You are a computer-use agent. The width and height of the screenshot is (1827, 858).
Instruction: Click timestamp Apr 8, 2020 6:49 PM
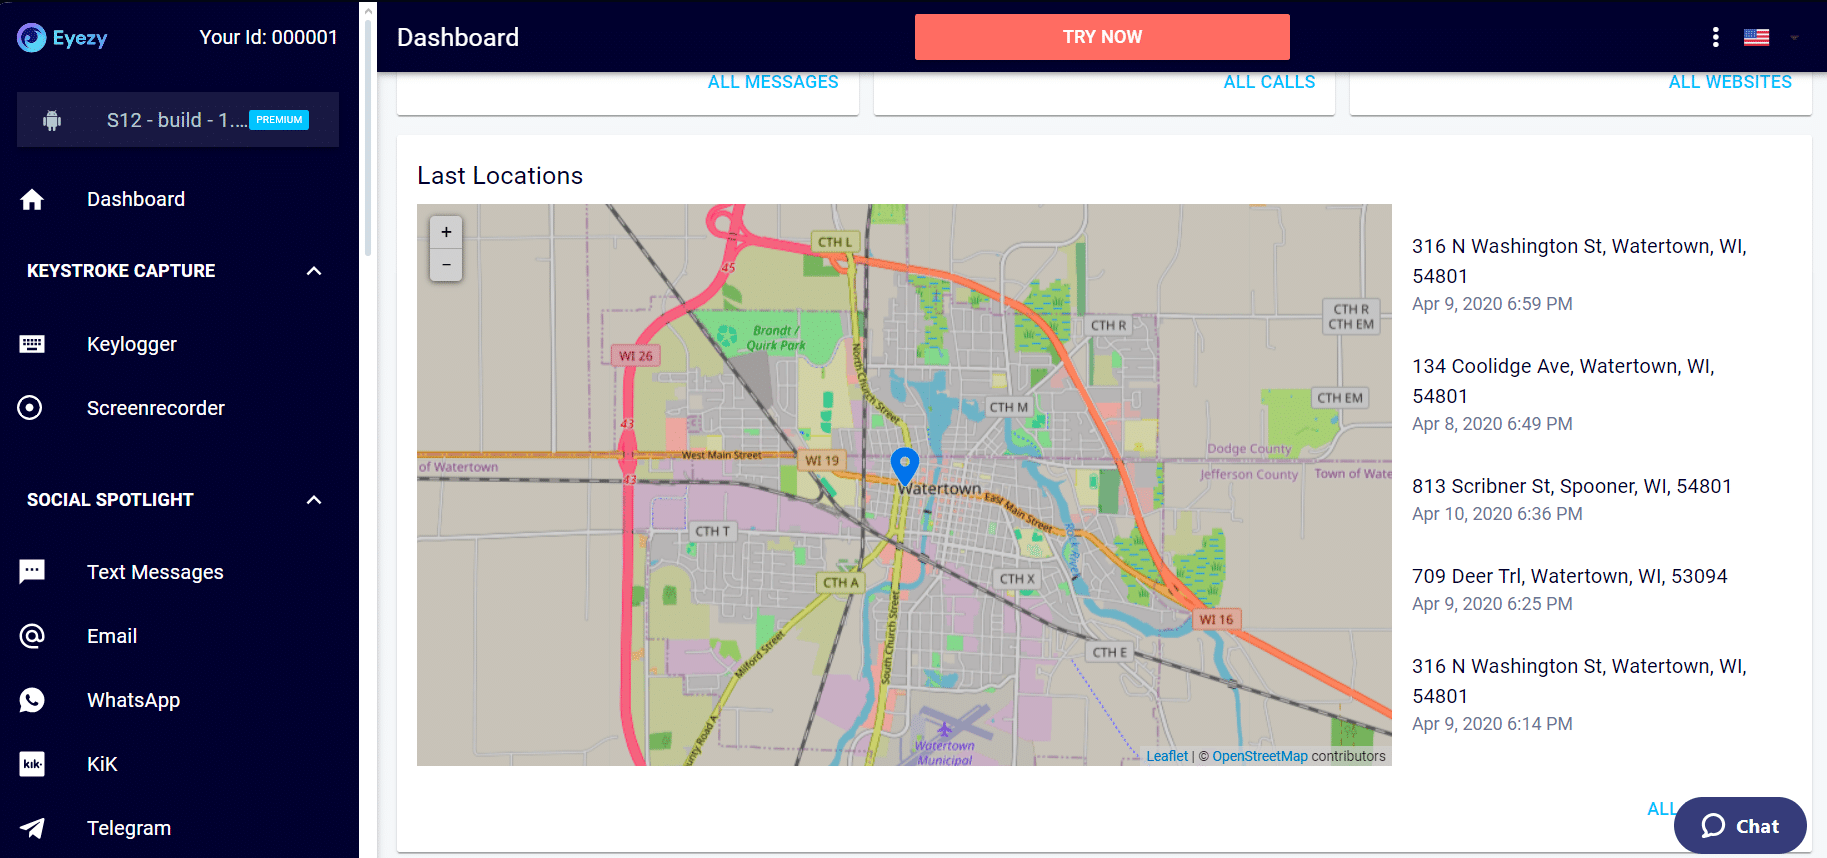[x=1492, y=424]
